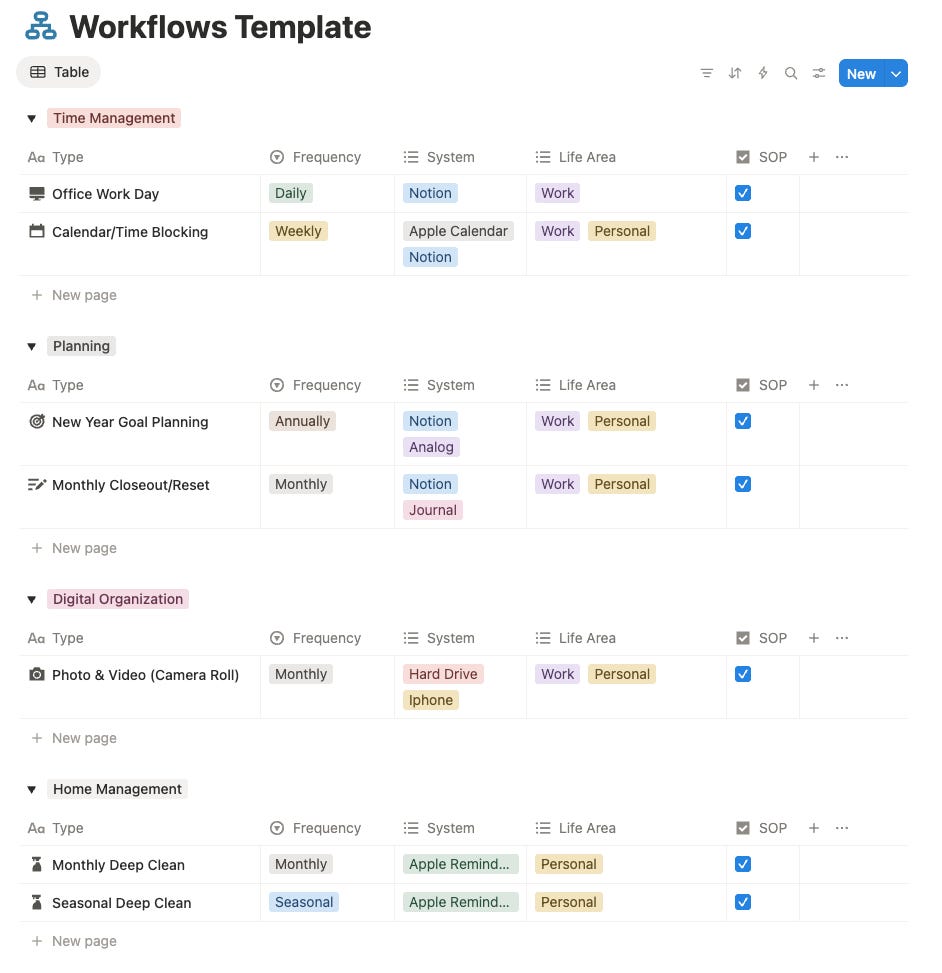Add a property in Time Management group
The width and height of the screenshot is (942, 973).
point(814,157)
